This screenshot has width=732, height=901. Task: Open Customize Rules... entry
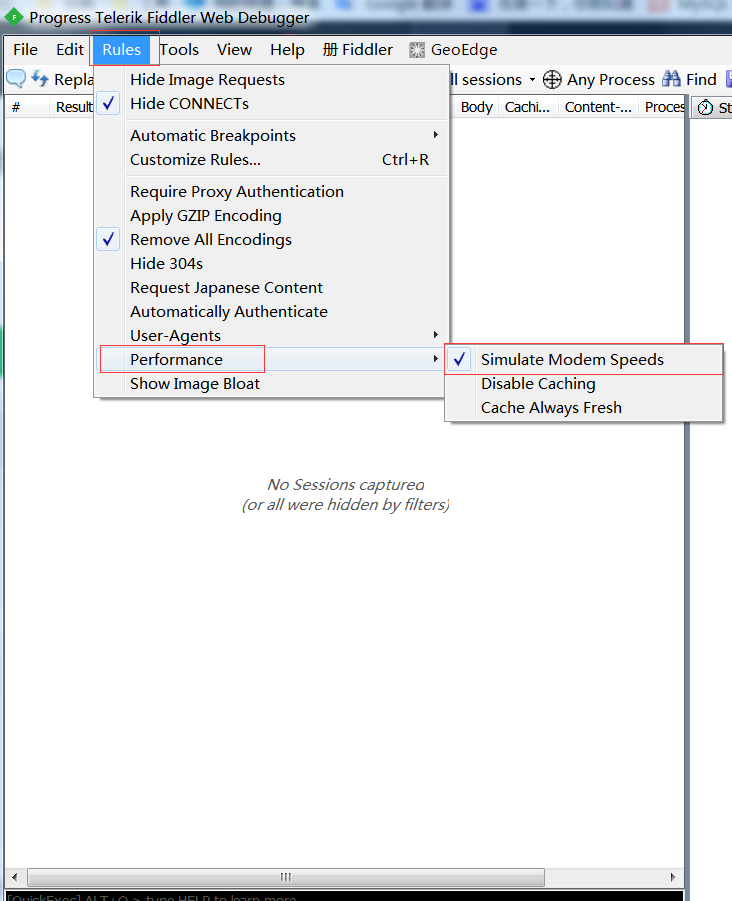click(x=271, y=160)
